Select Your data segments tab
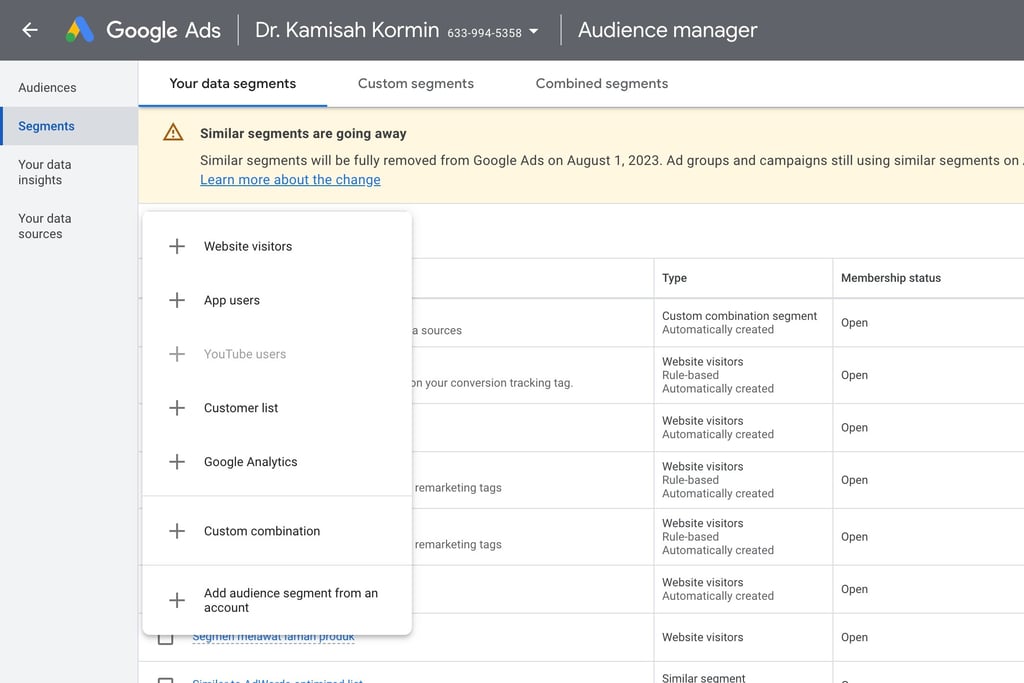The image size is (1024, 683). tap(233, 83)
